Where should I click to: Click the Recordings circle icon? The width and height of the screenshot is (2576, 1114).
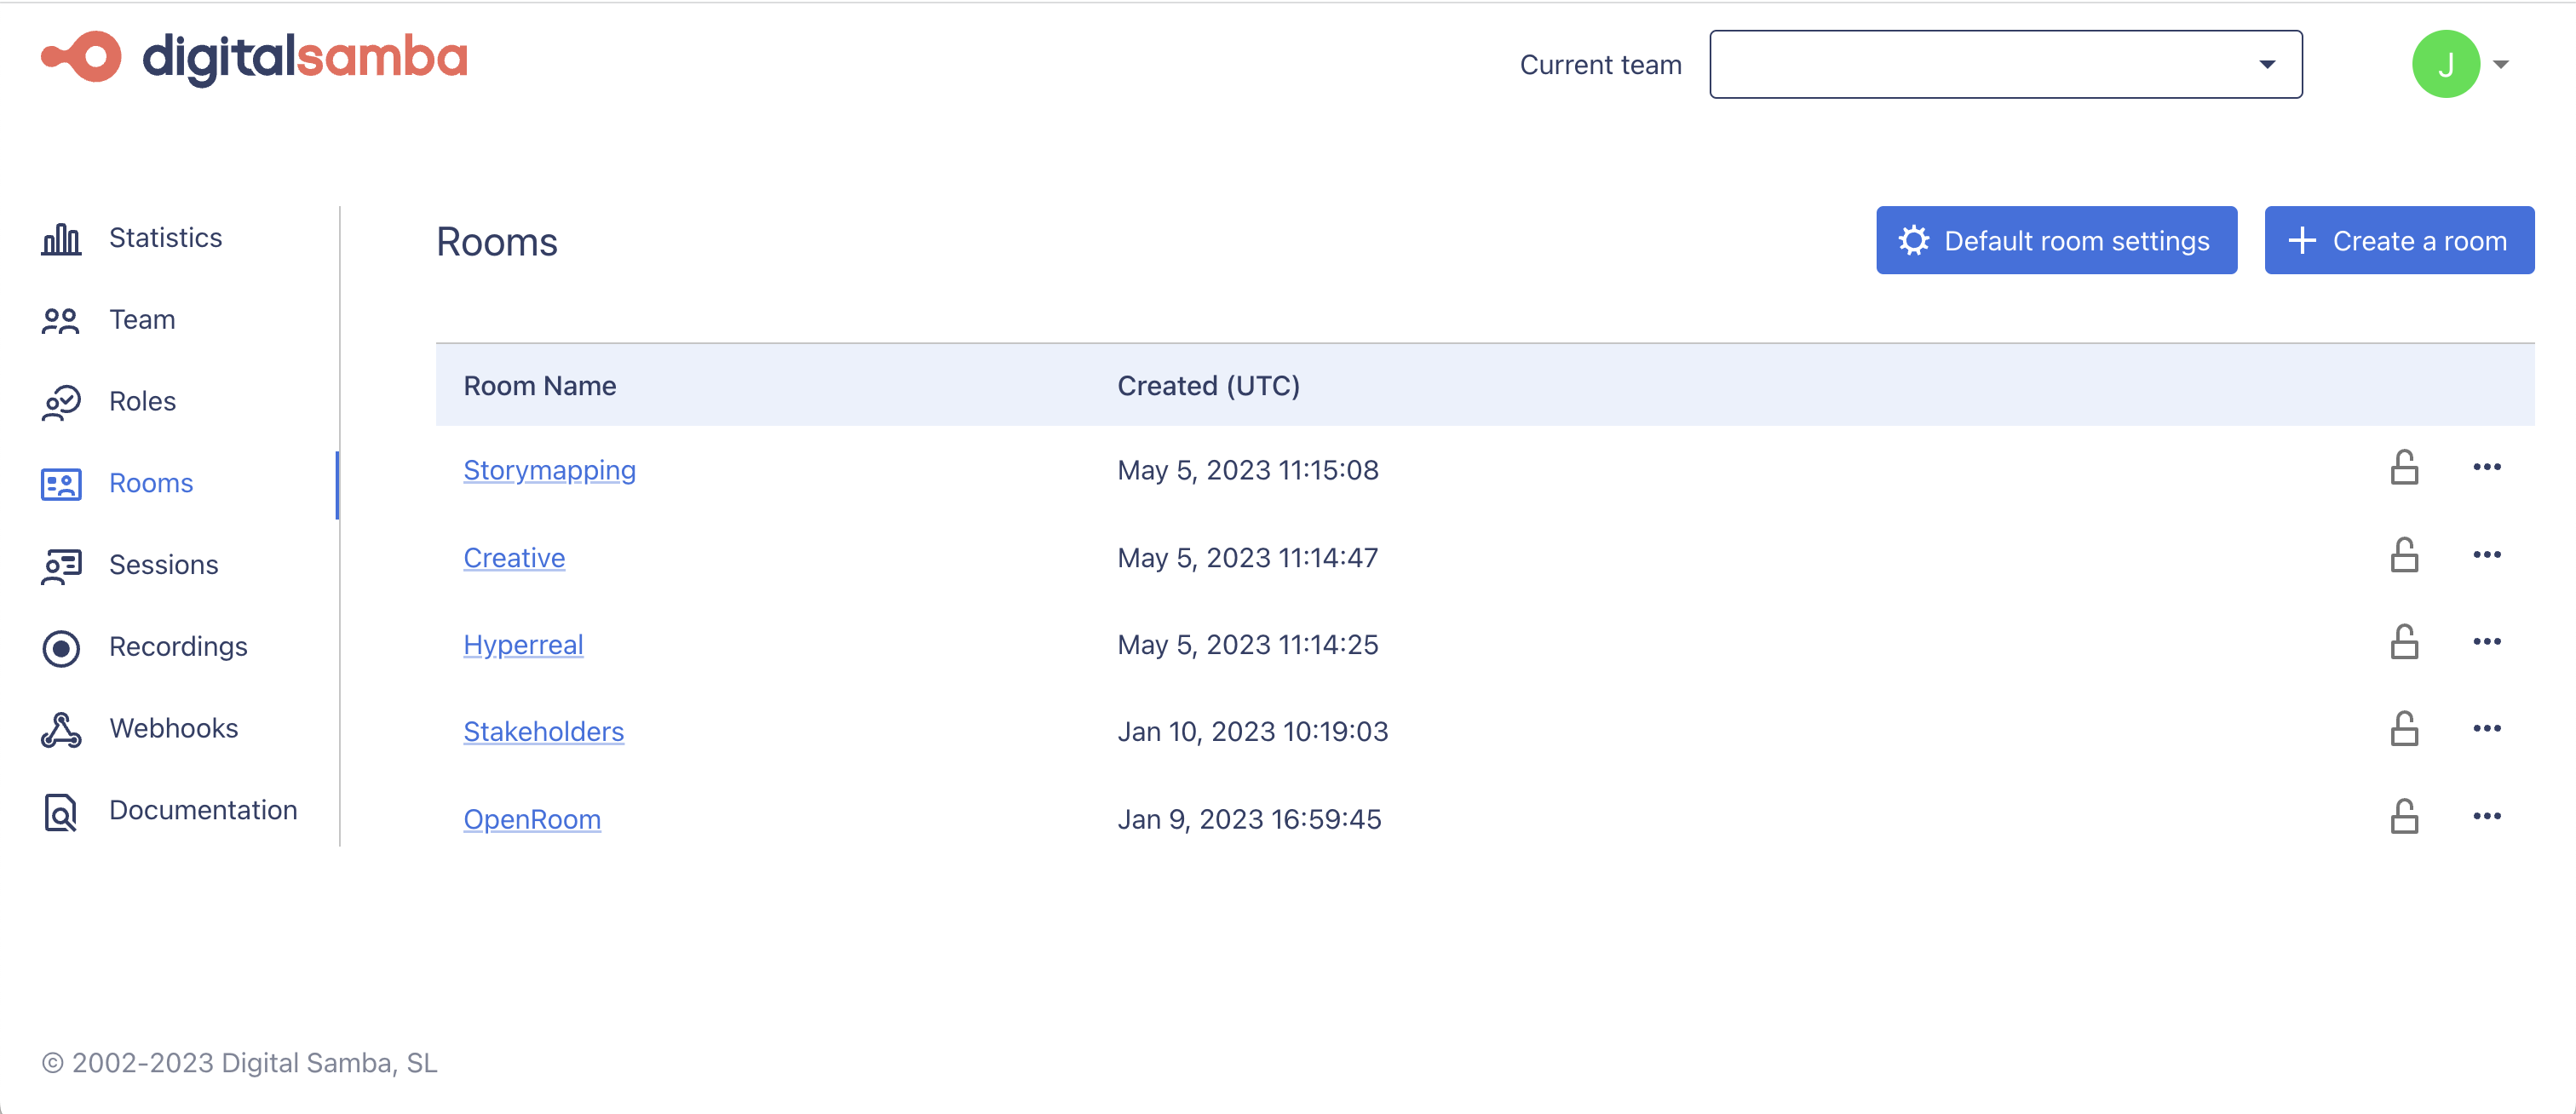[61, 648]
